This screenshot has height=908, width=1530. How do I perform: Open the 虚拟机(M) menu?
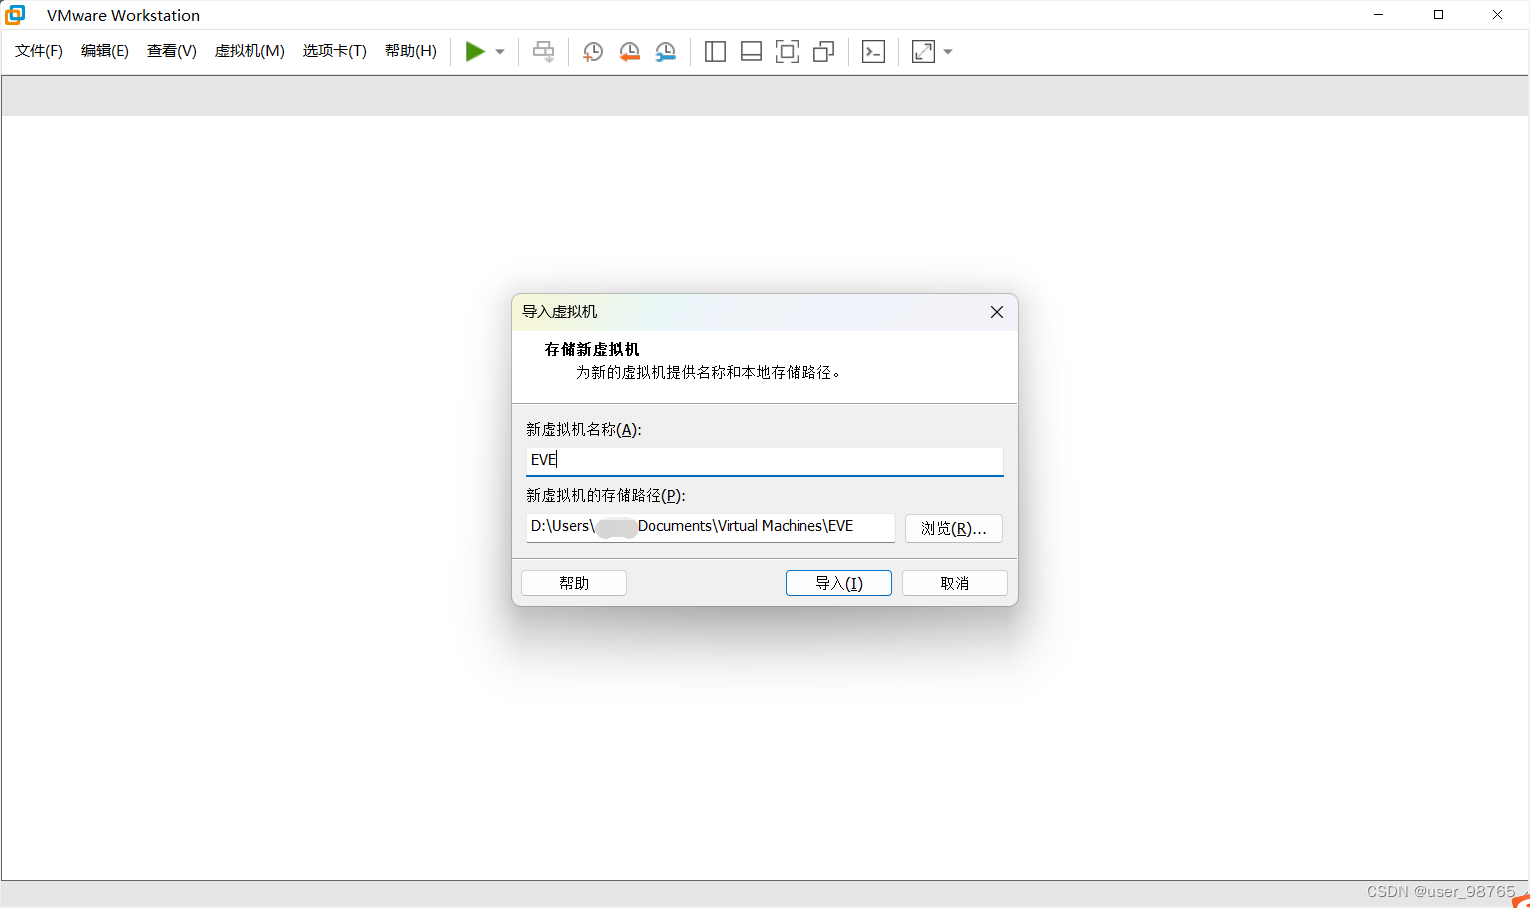click(x=250, y=51)
